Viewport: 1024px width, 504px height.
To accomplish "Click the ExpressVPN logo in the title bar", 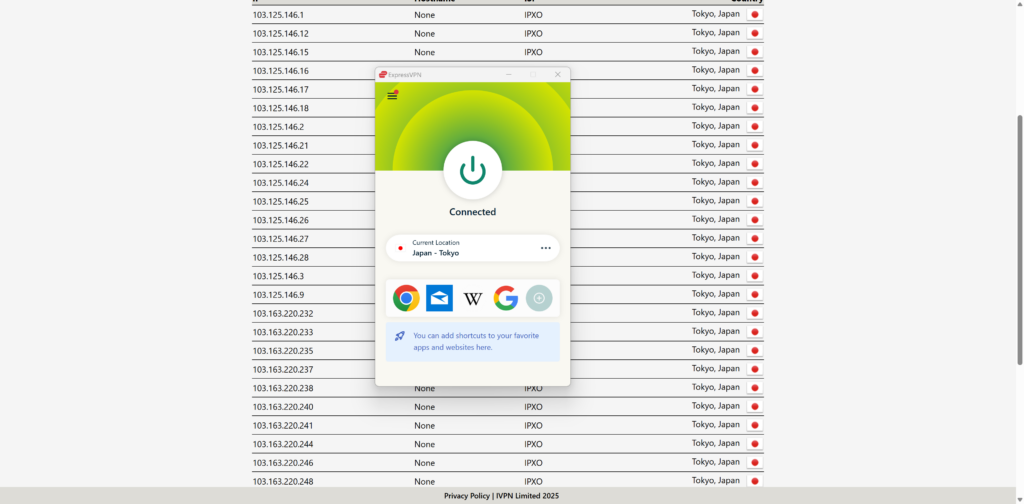I will [x=383, y=74].
